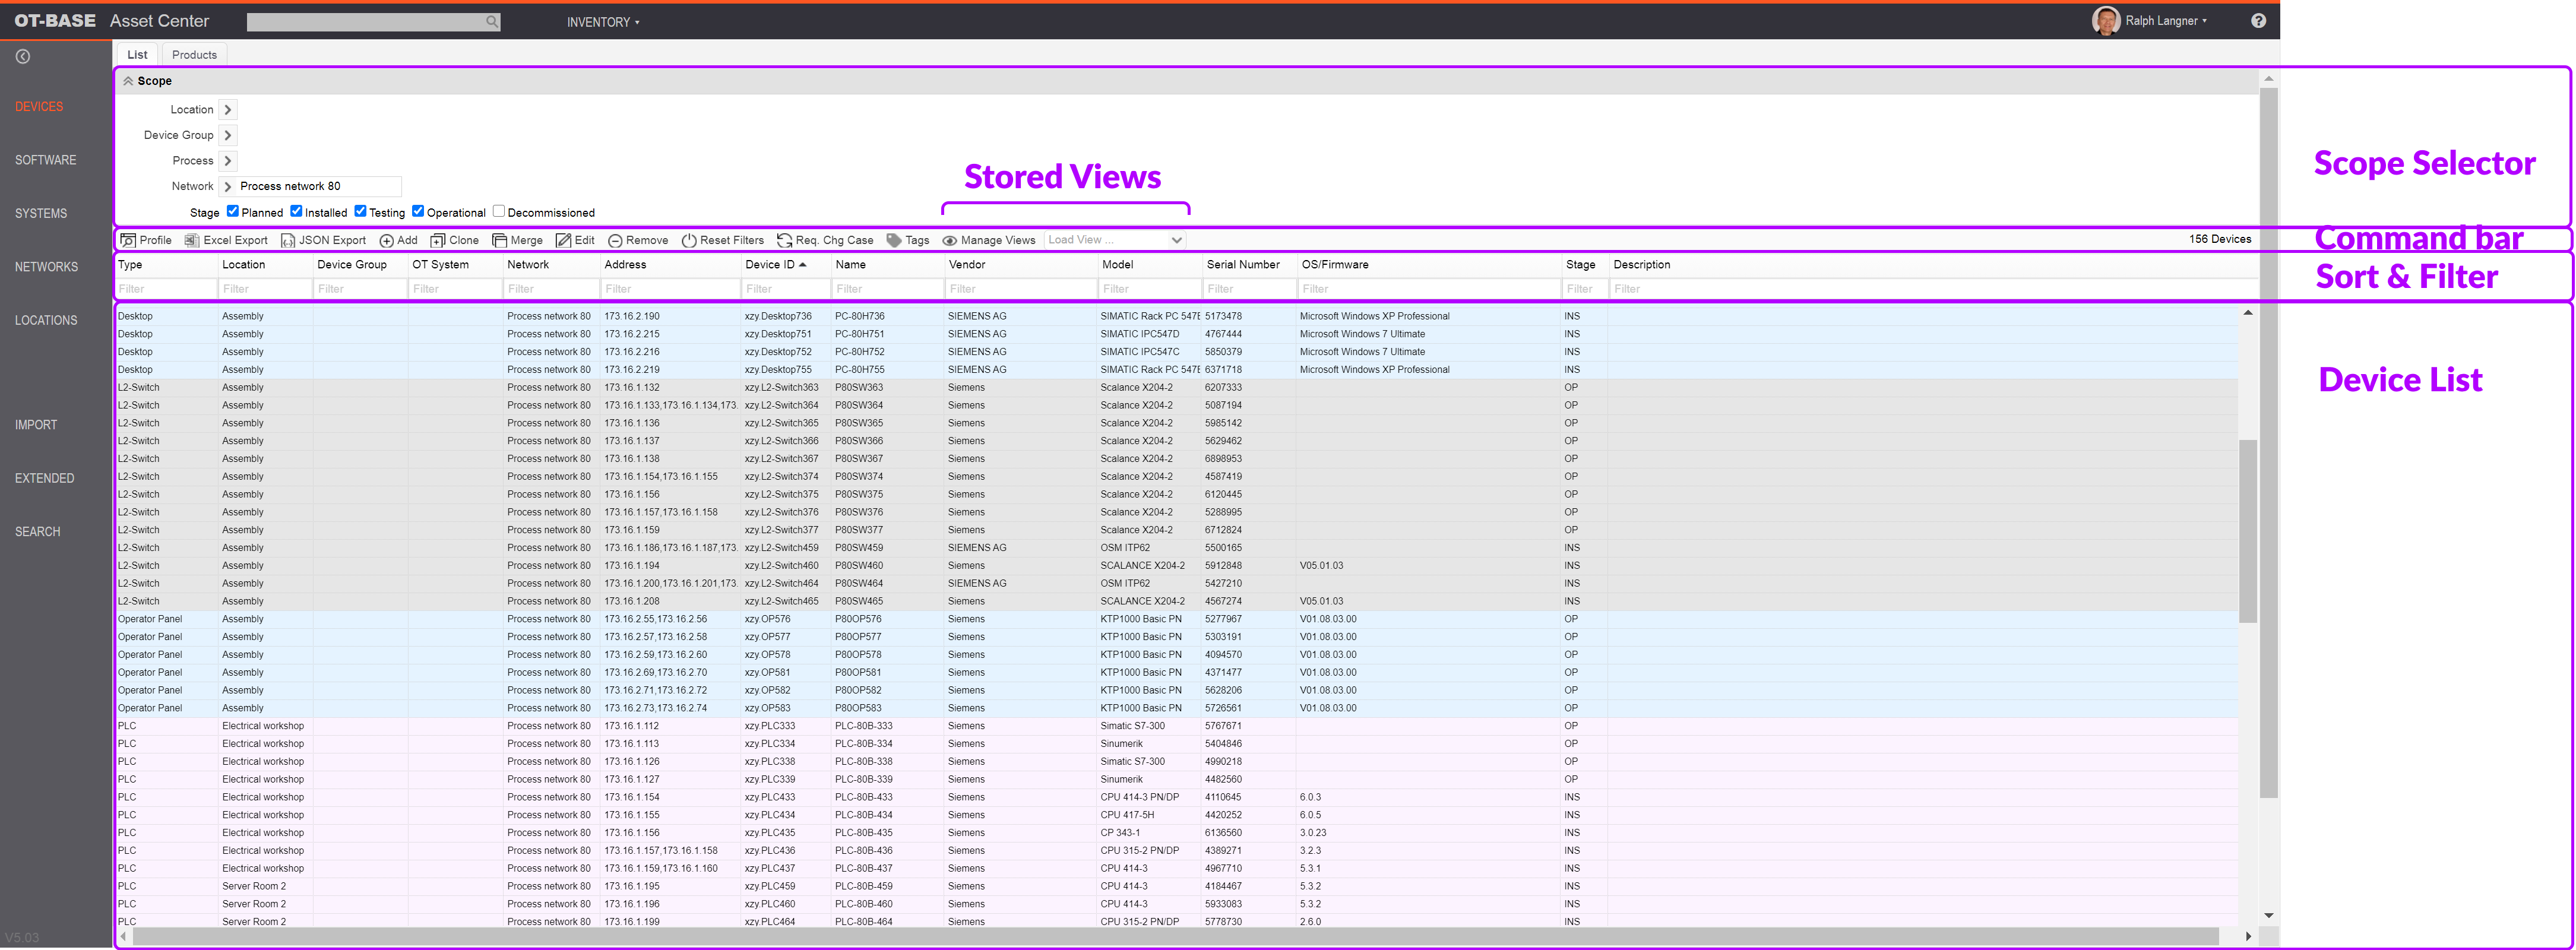This screenshot has width=2576, height=950.
Task: Open the Ralph Langner user menu
Action: 2165,21
